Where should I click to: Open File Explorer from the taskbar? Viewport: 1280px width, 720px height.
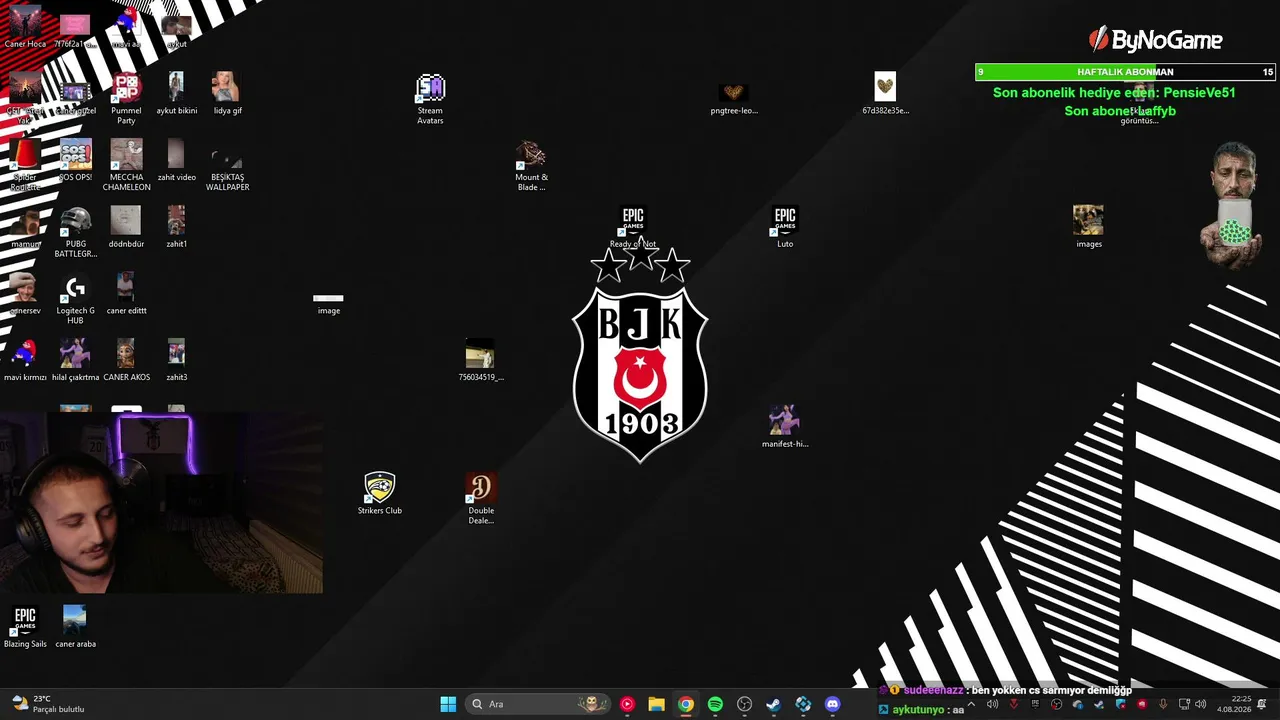[656, 704]
